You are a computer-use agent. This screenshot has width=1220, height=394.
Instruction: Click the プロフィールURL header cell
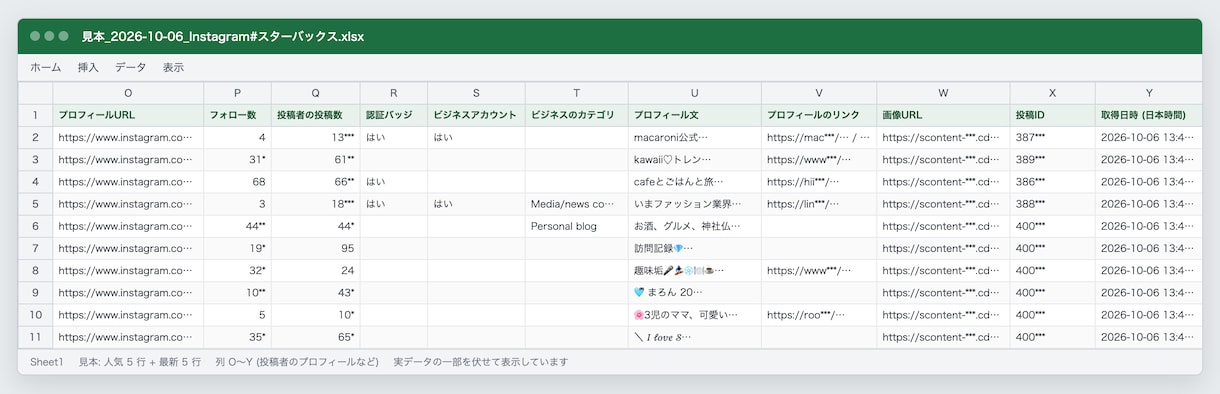point(128,115)
